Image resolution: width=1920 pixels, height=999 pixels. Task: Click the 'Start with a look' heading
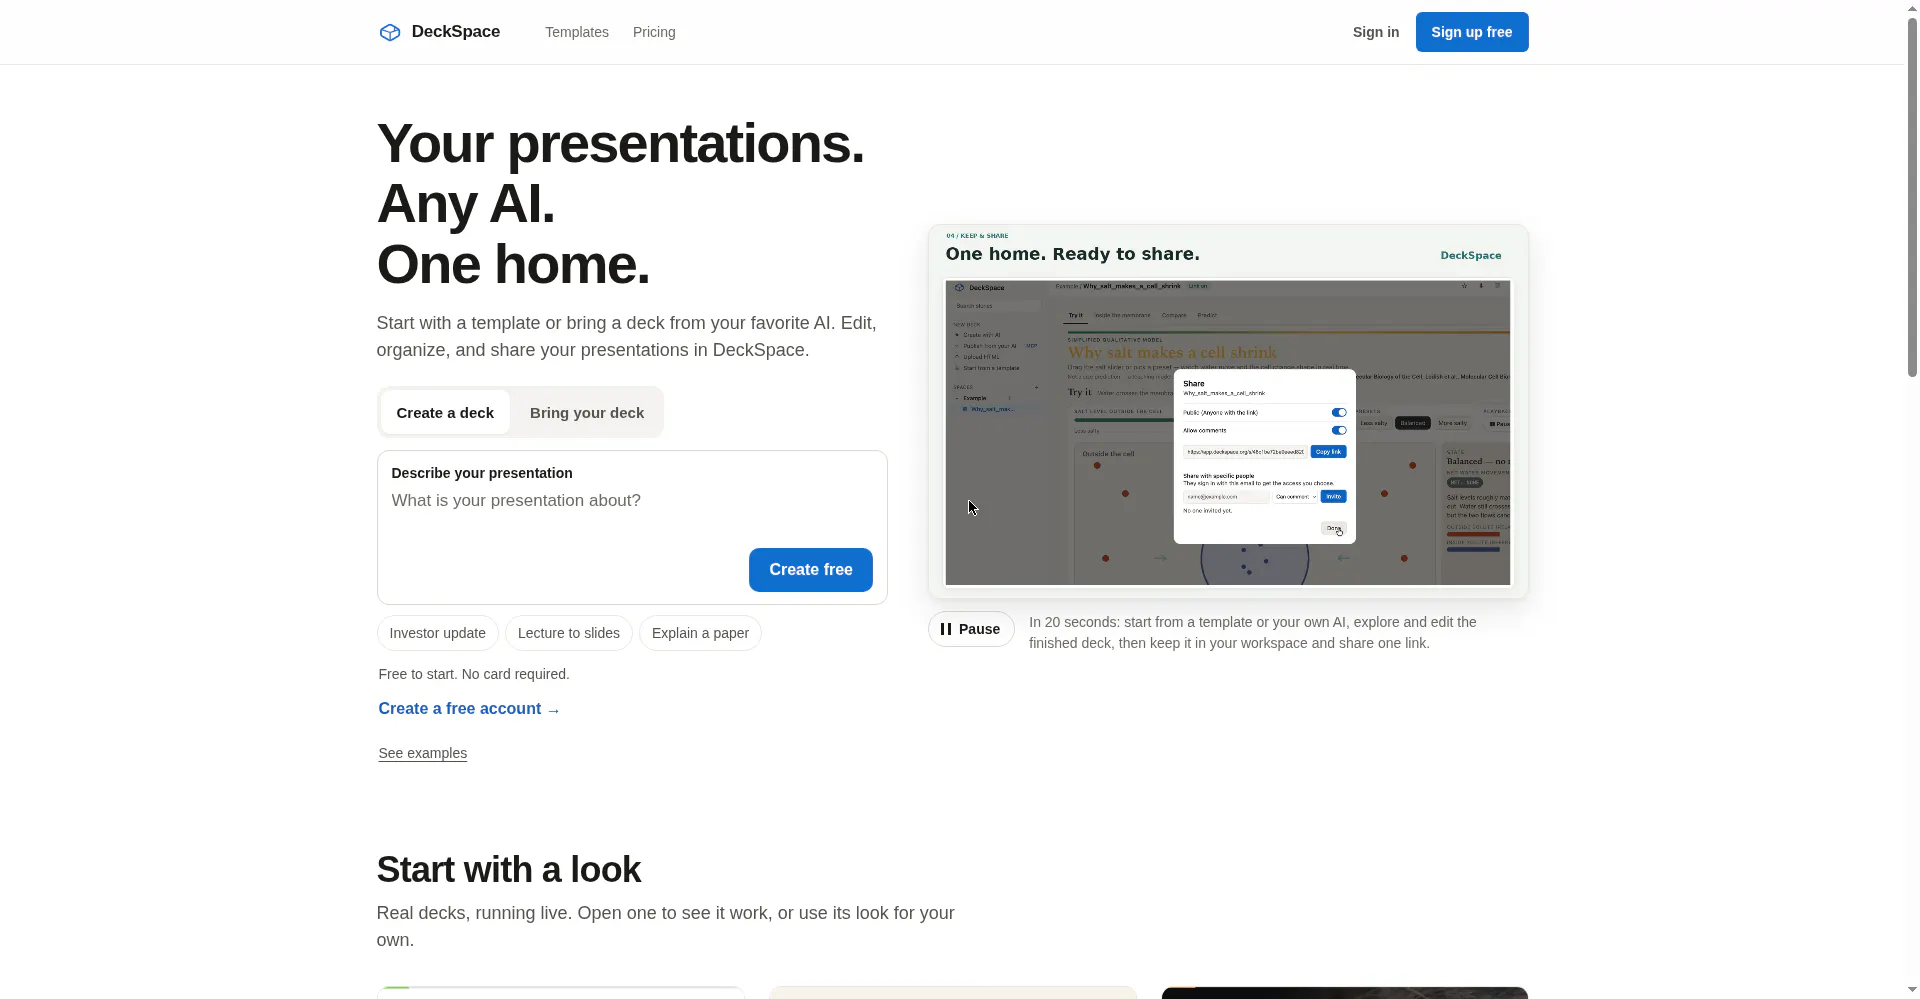point(509,870)
